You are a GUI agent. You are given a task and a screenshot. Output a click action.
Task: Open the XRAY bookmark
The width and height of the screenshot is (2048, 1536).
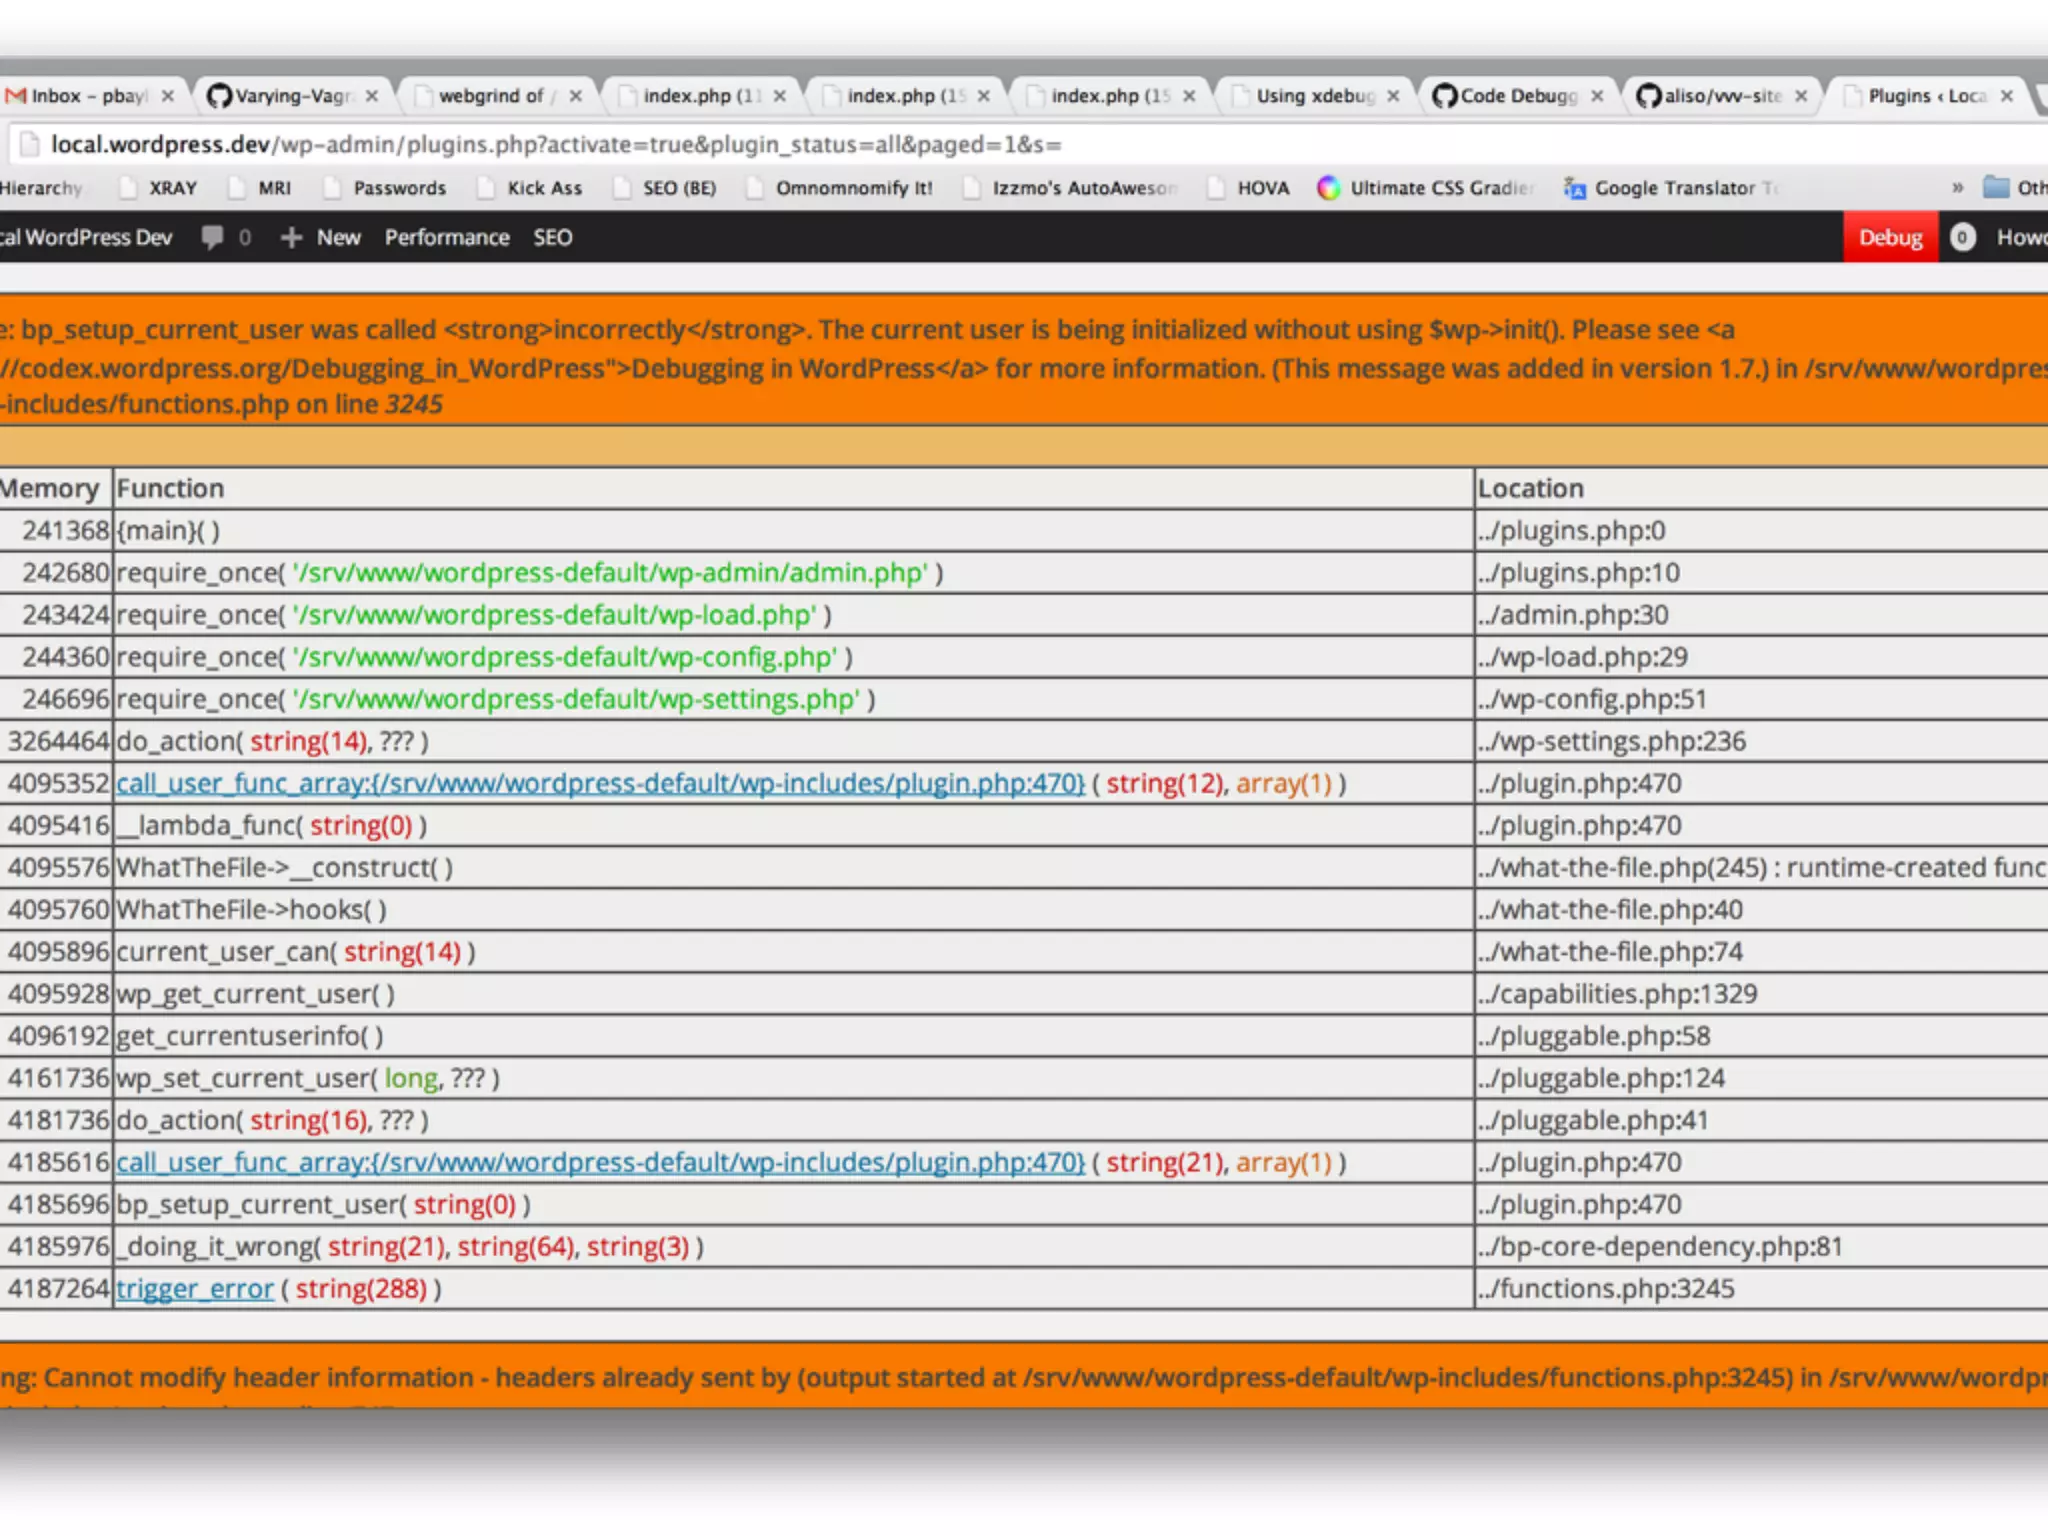coord(160,188)
